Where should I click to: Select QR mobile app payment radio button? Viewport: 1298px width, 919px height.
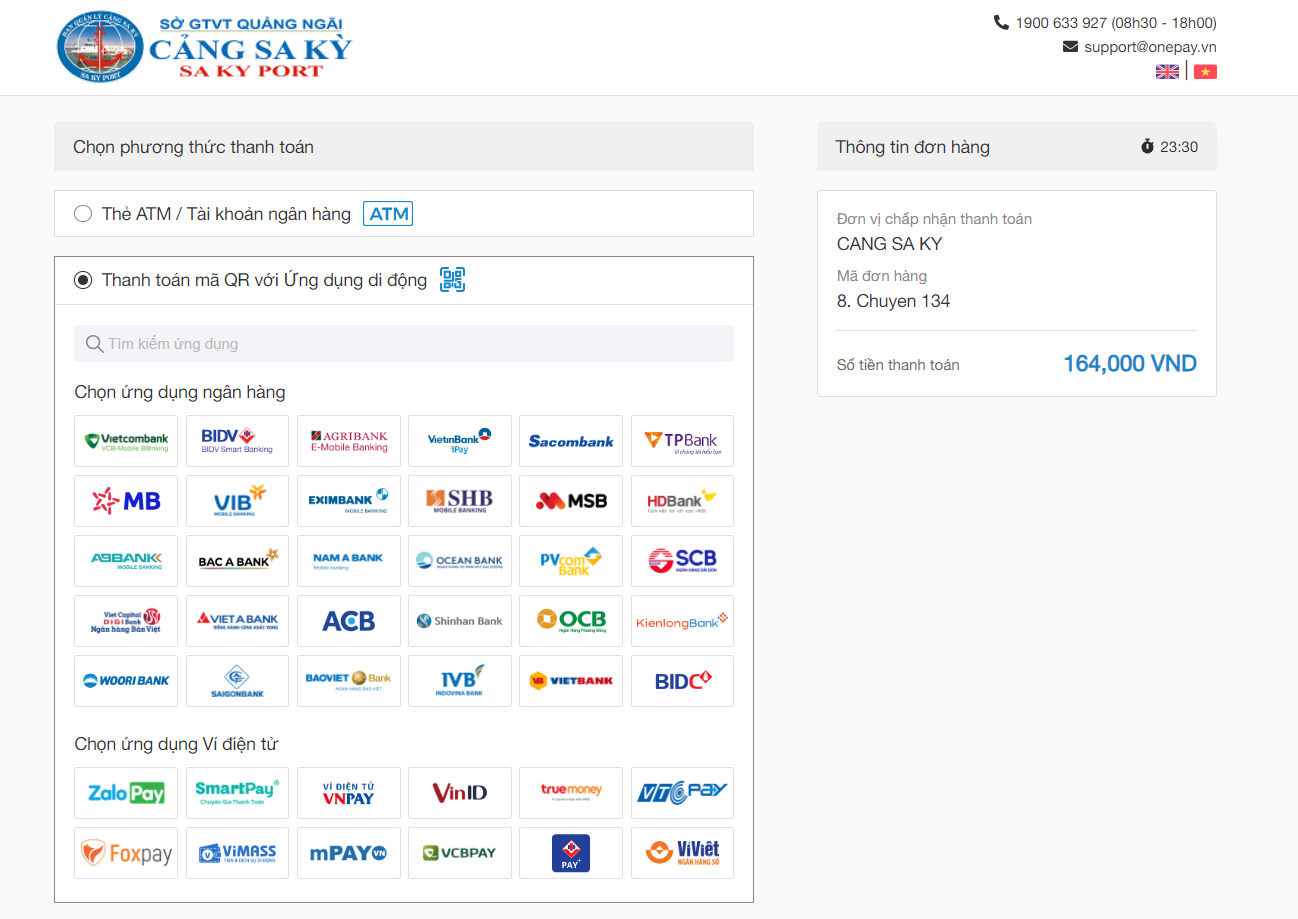[83, 280]
